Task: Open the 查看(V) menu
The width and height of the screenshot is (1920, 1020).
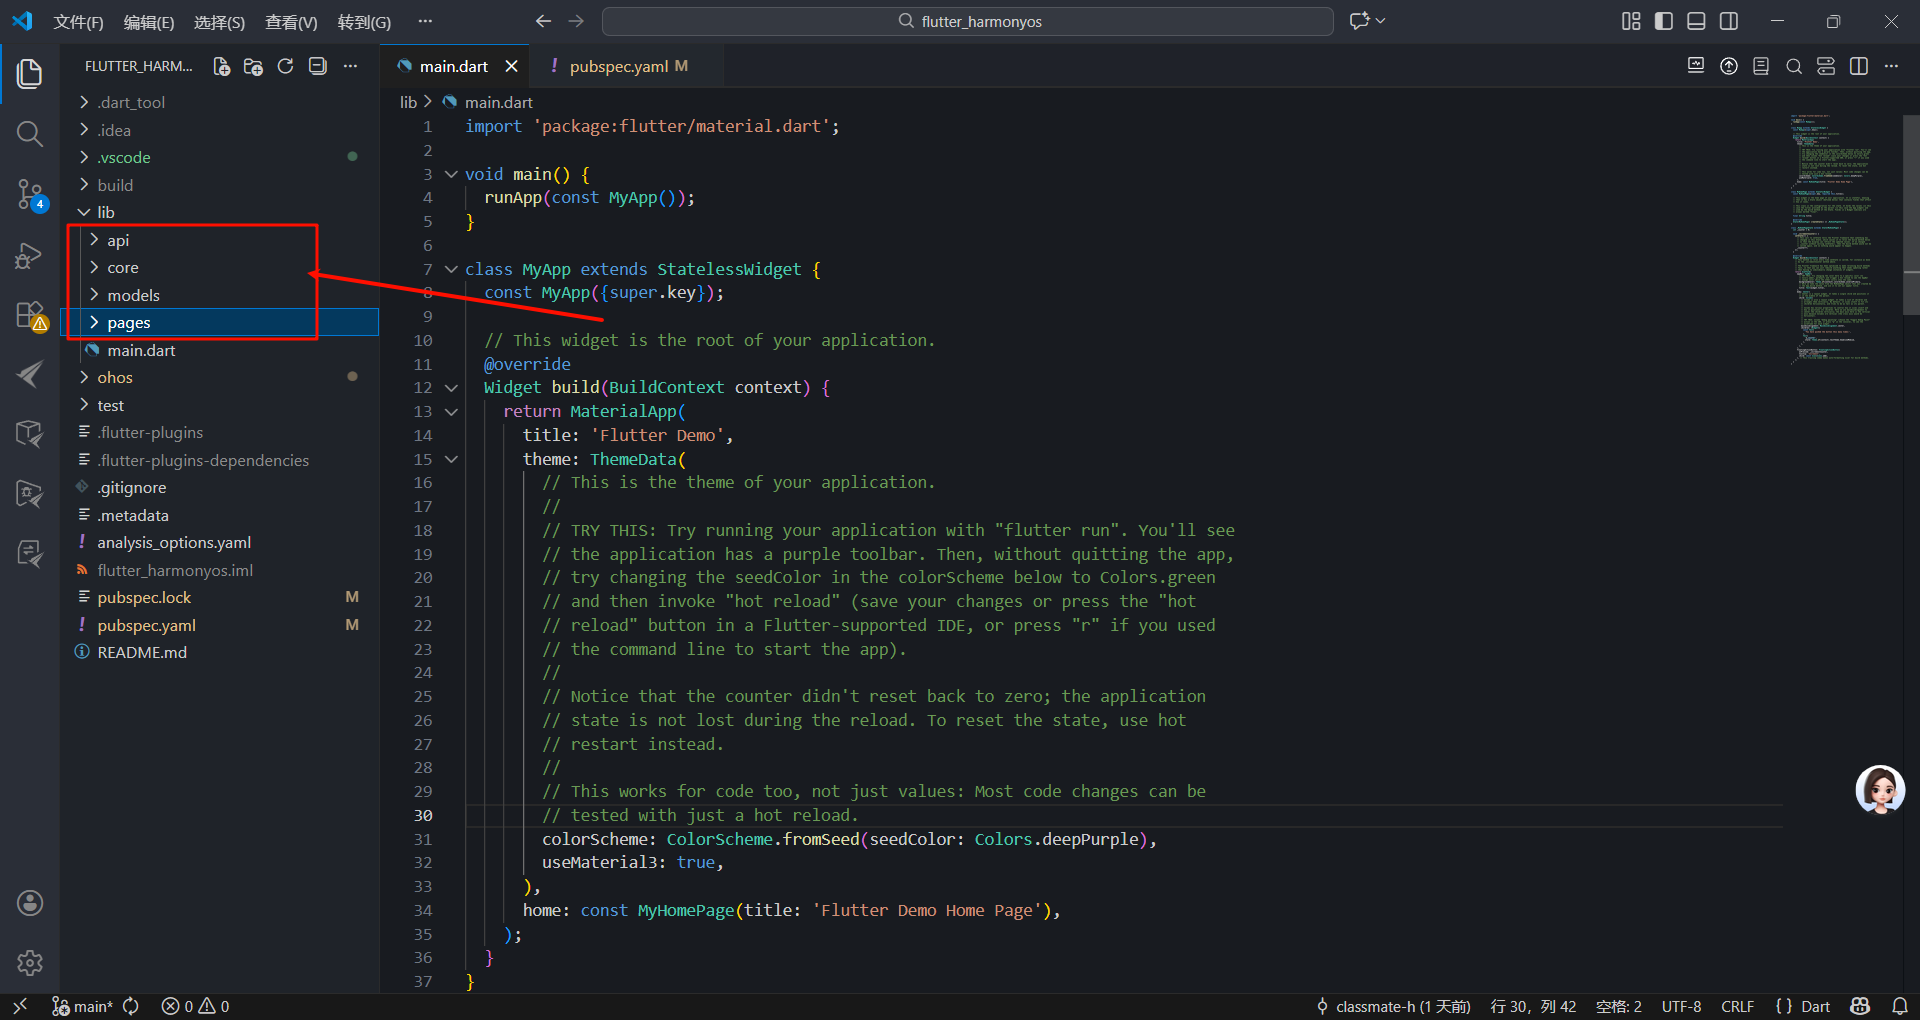Action: (x=291, y=22)
